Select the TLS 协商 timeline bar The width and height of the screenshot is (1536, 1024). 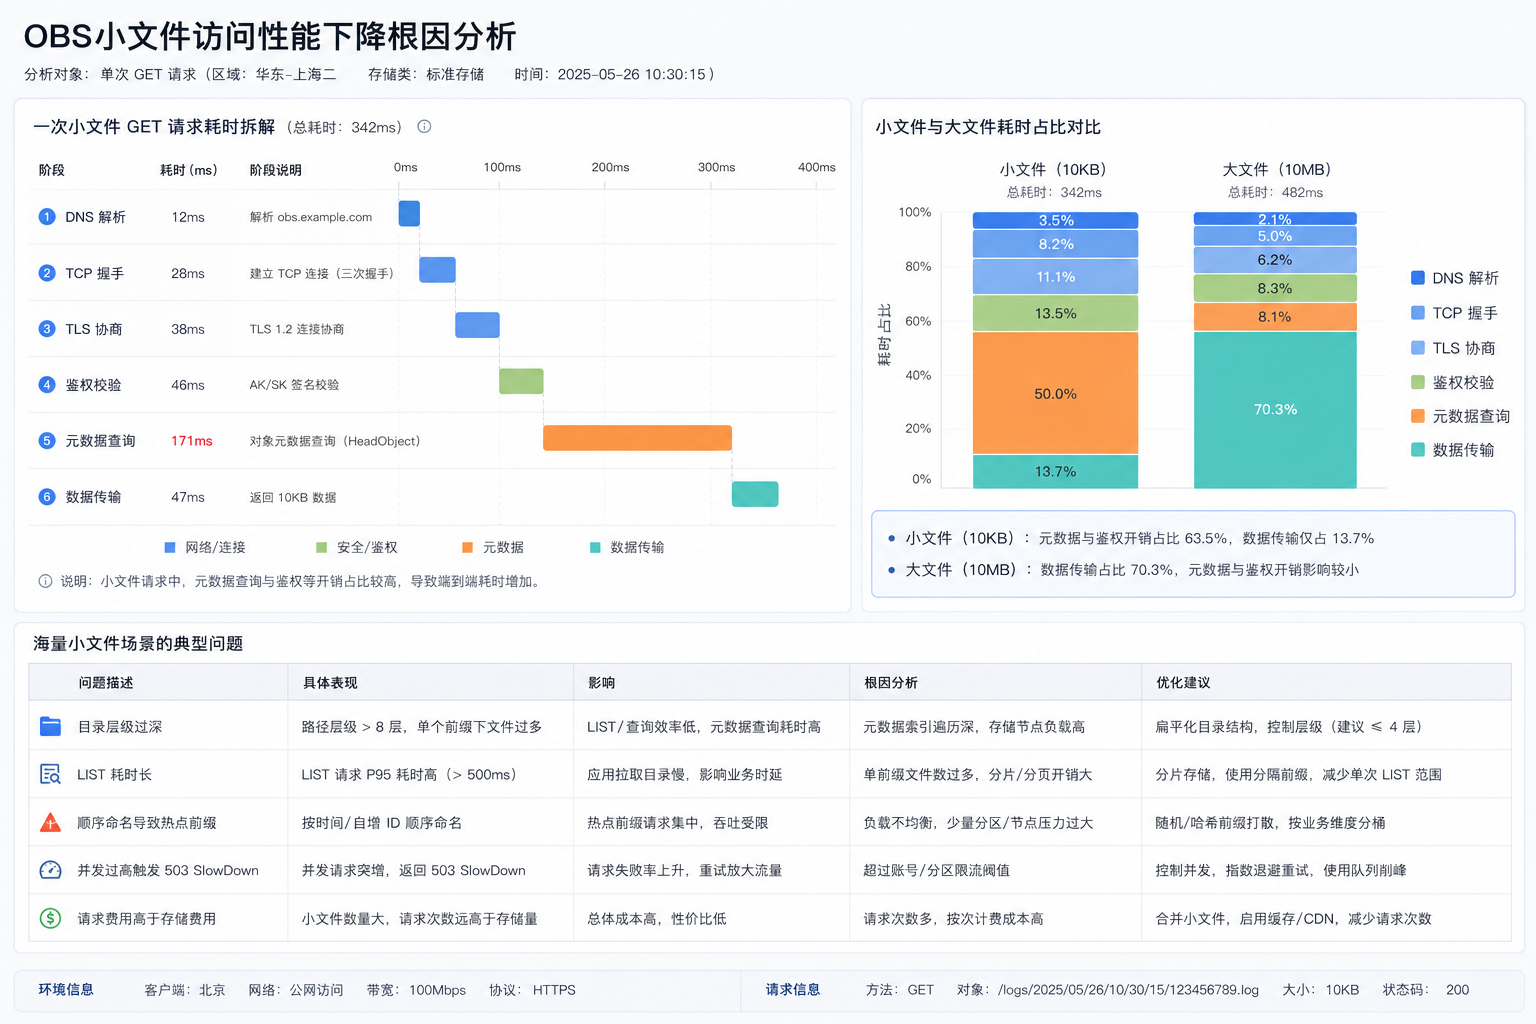(477, 325)
